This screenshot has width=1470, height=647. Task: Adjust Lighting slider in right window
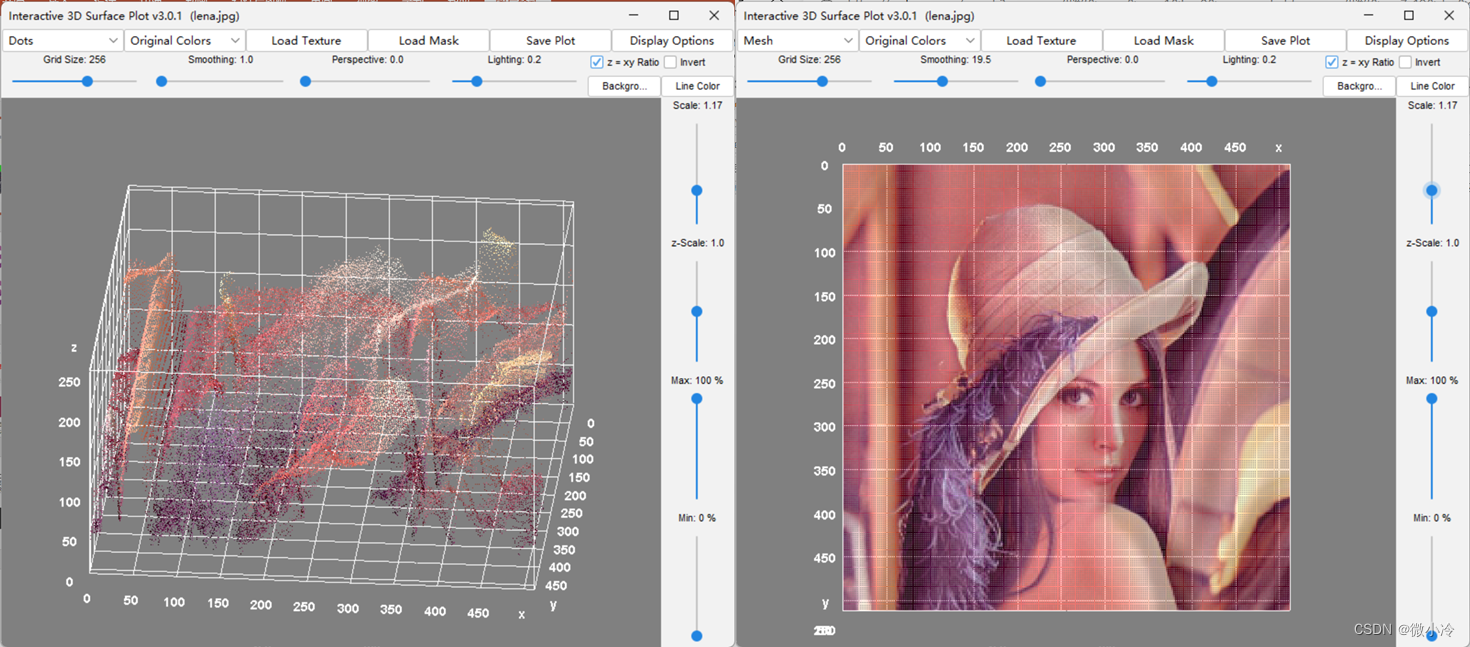point(1212,81)
